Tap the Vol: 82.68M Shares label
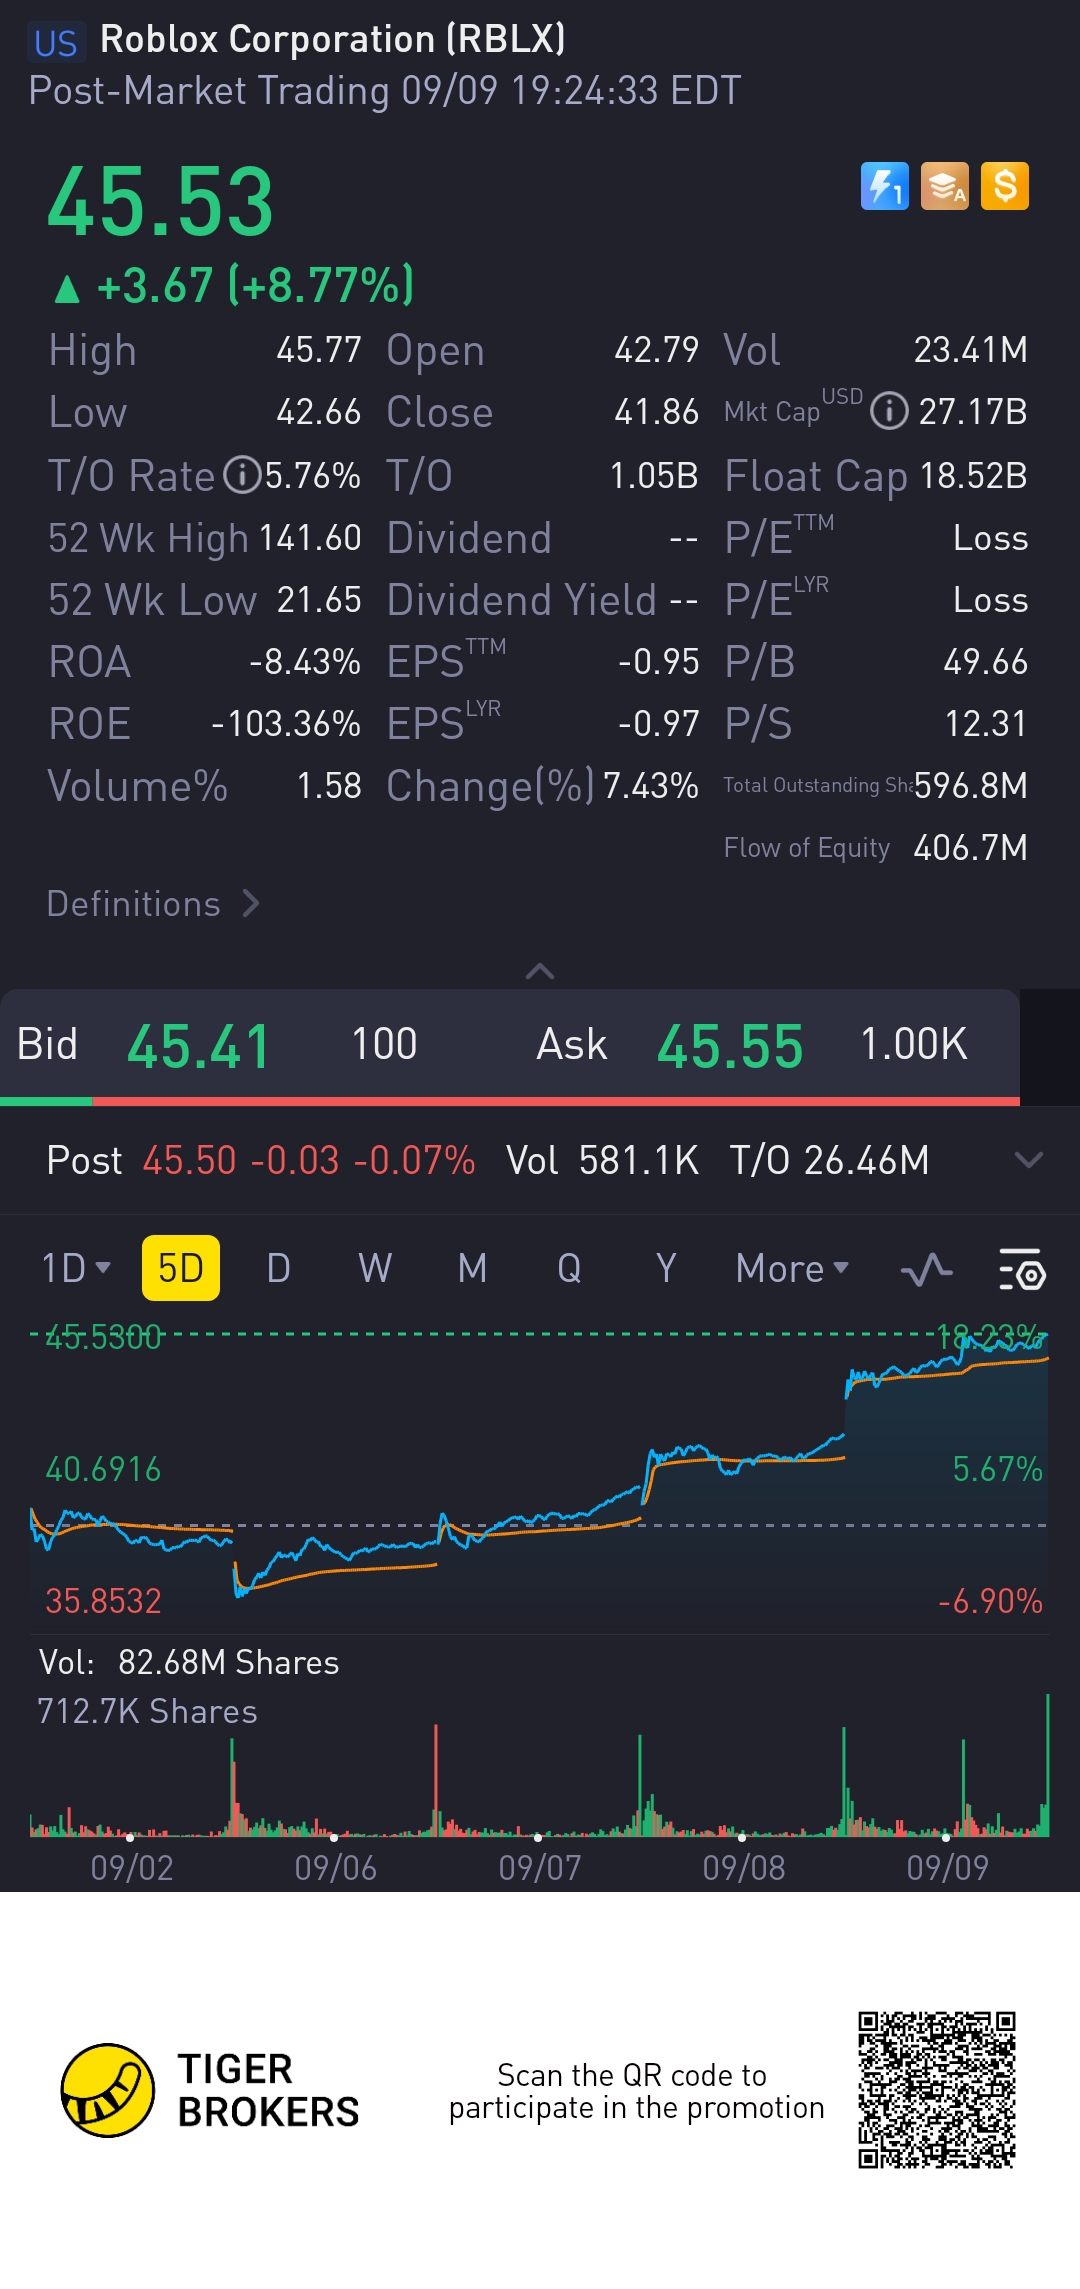The height and width of the screenshot is (2289, 1080). tap(189, 1662)
